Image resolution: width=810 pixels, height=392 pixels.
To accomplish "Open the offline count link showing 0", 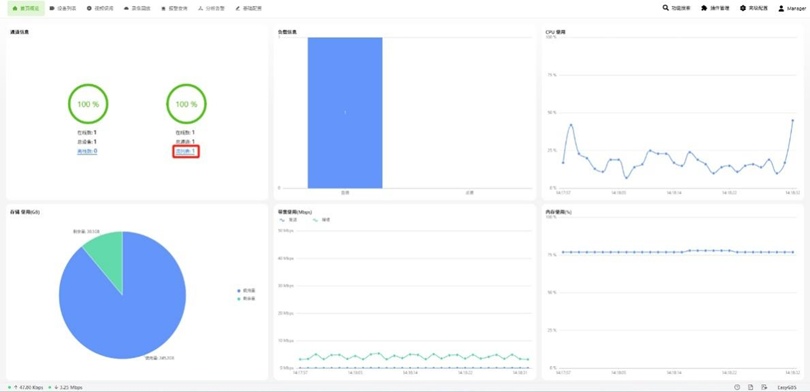I will 87,151.
